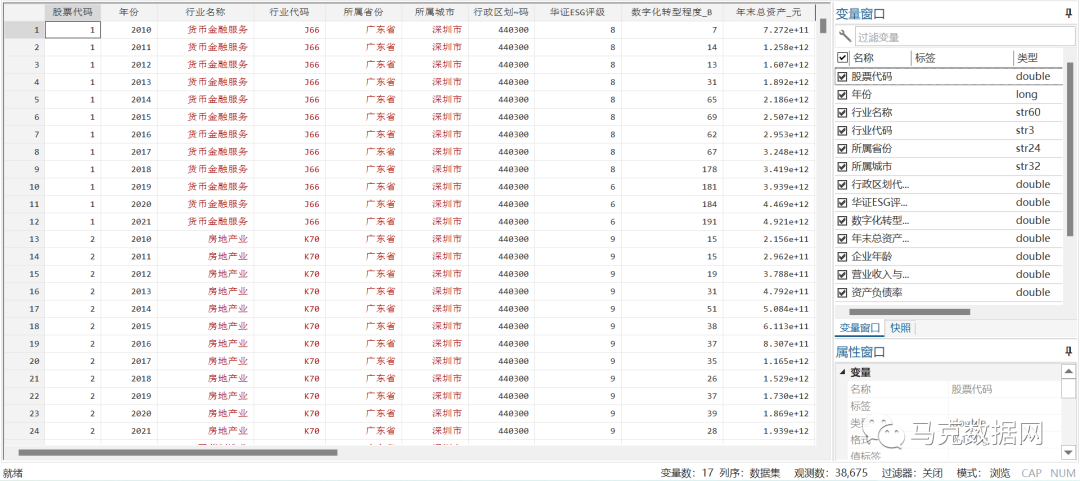Pin the 变量窗口 panel
The image size is (1080, 481).
point(1068,13)
